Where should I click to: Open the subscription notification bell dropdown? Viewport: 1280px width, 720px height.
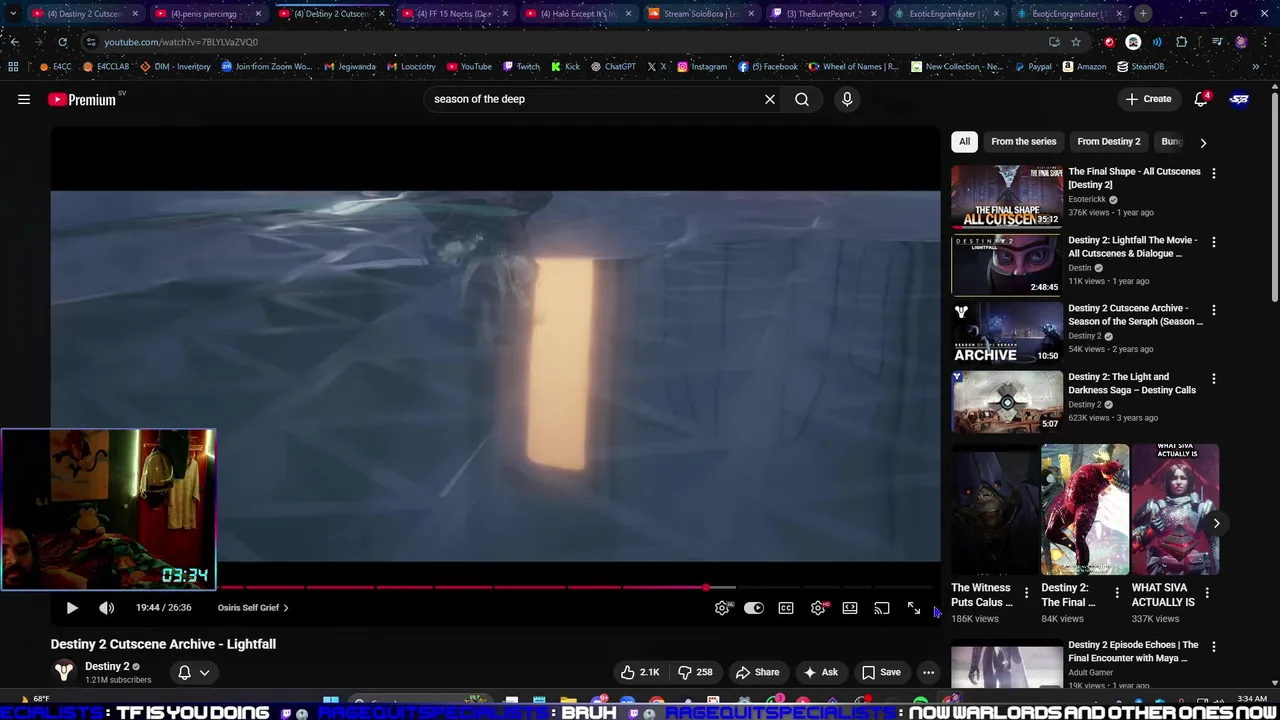(194, 672)
